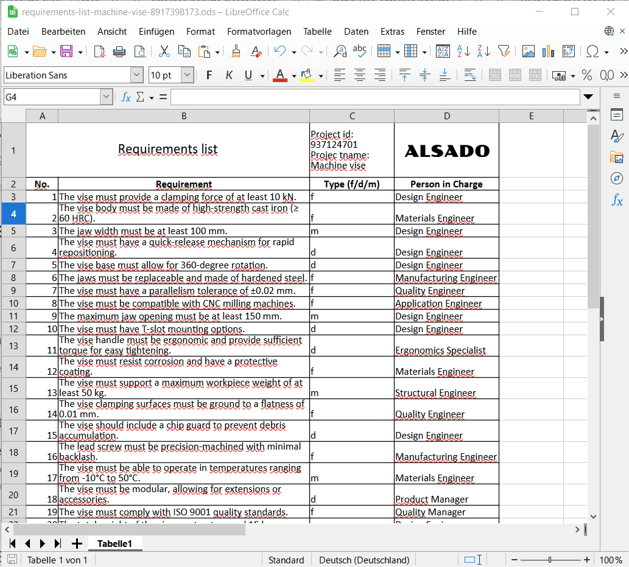Expand the font size dropdown
629x567 pixels.
187,75
